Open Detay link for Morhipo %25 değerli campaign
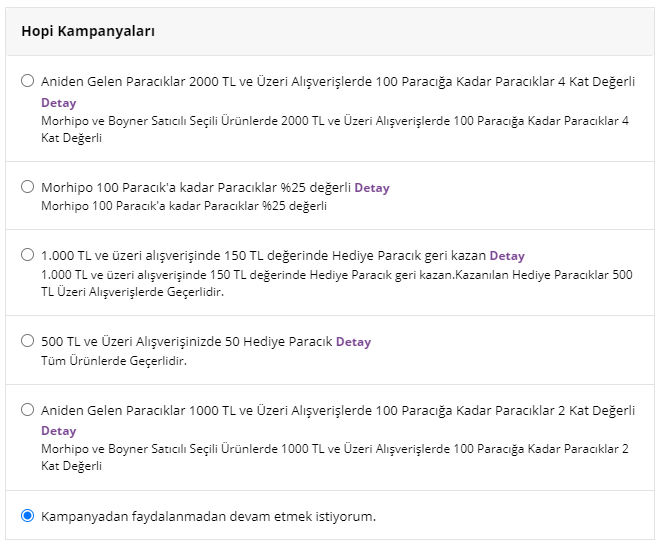The height and width of the screenshot is (555, 664). point(372,188)
